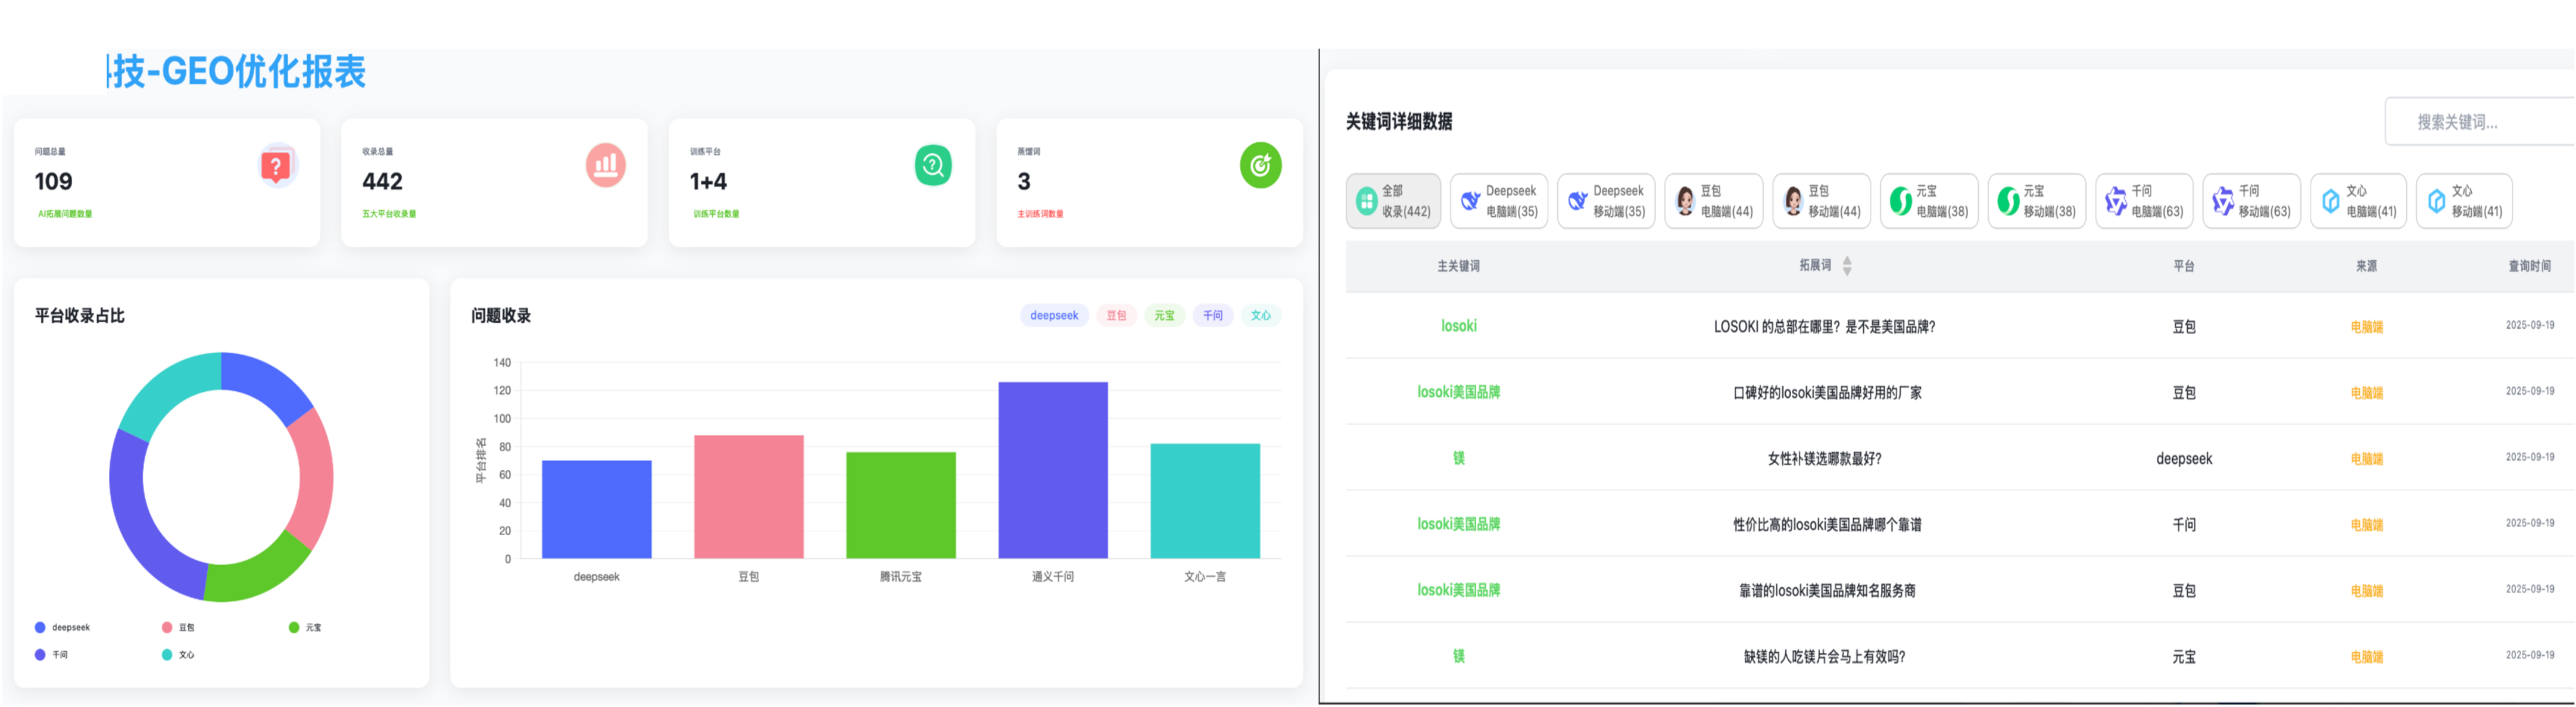2576x707 pixels.
Task: Switch to the 全部收录(442) tab
Action: pos(1394,200)
